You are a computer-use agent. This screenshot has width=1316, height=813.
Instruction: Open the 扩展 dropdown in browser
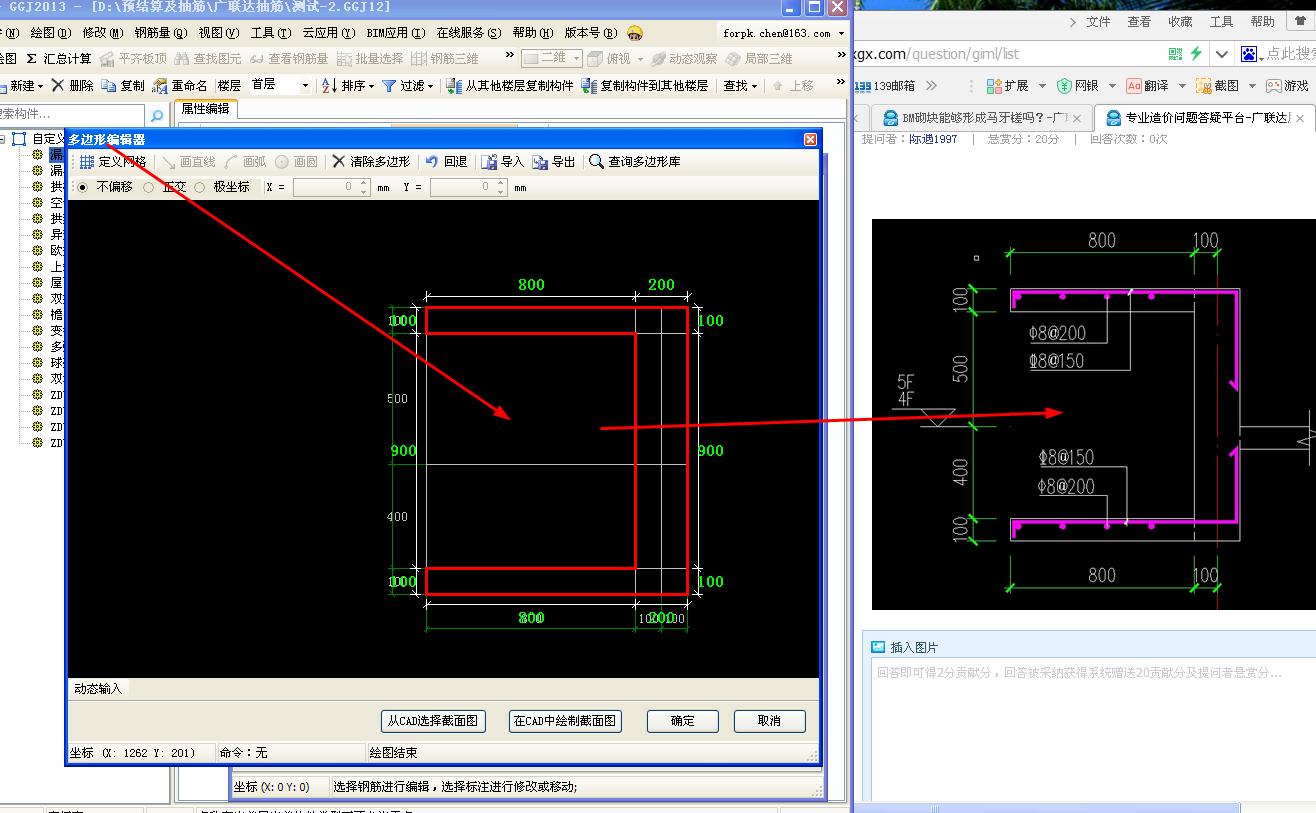(1043, 87)
